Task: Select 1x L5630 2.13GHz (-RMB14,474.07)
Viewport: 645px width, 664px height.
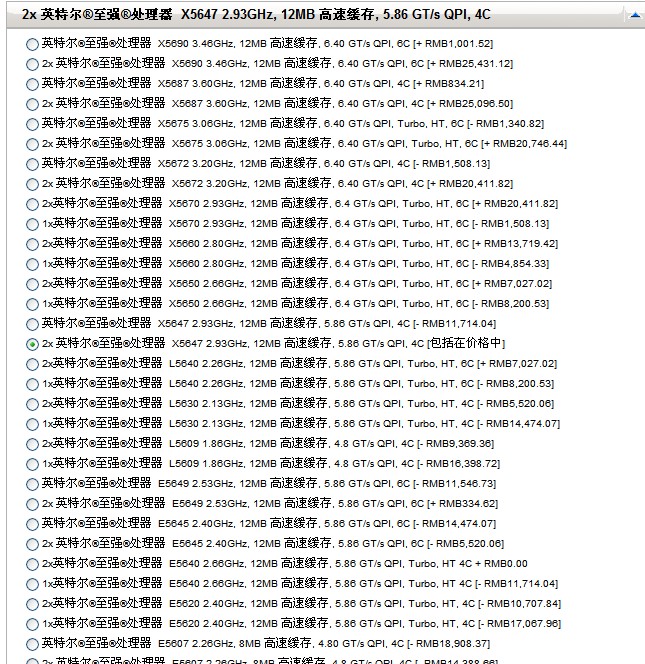Action: (32, 424)
